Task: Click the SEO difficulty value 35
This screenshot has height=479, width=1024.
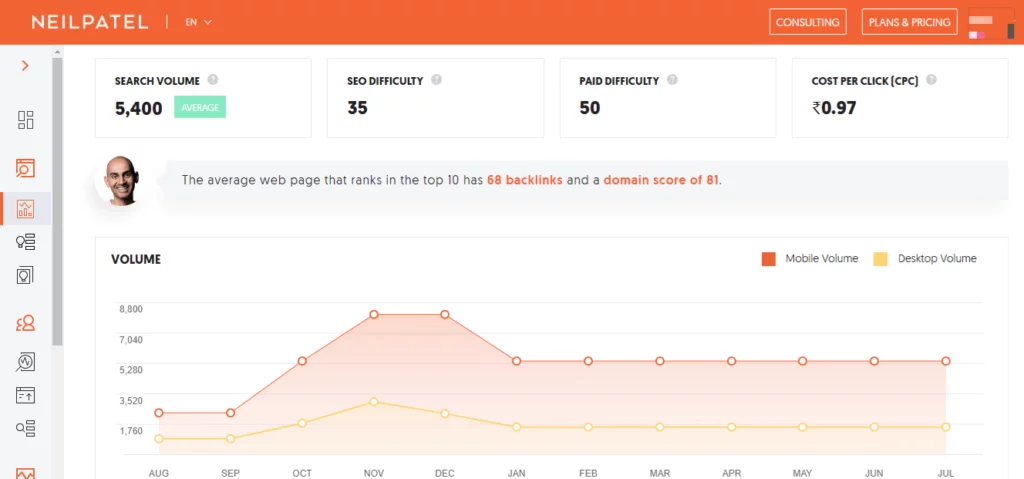Action: 357,108
